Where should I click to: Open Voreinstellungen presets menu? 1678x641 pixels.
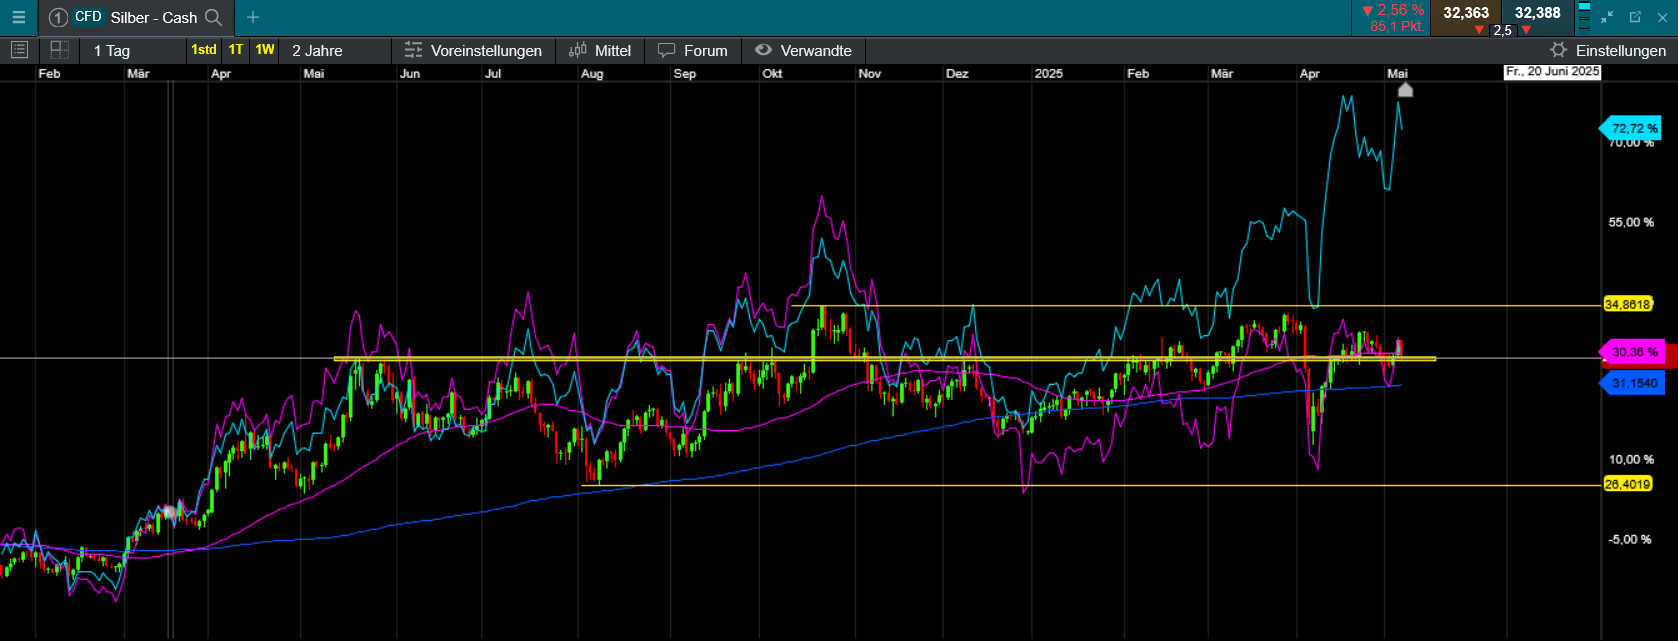pyautogui.click(x=473, y=50)
